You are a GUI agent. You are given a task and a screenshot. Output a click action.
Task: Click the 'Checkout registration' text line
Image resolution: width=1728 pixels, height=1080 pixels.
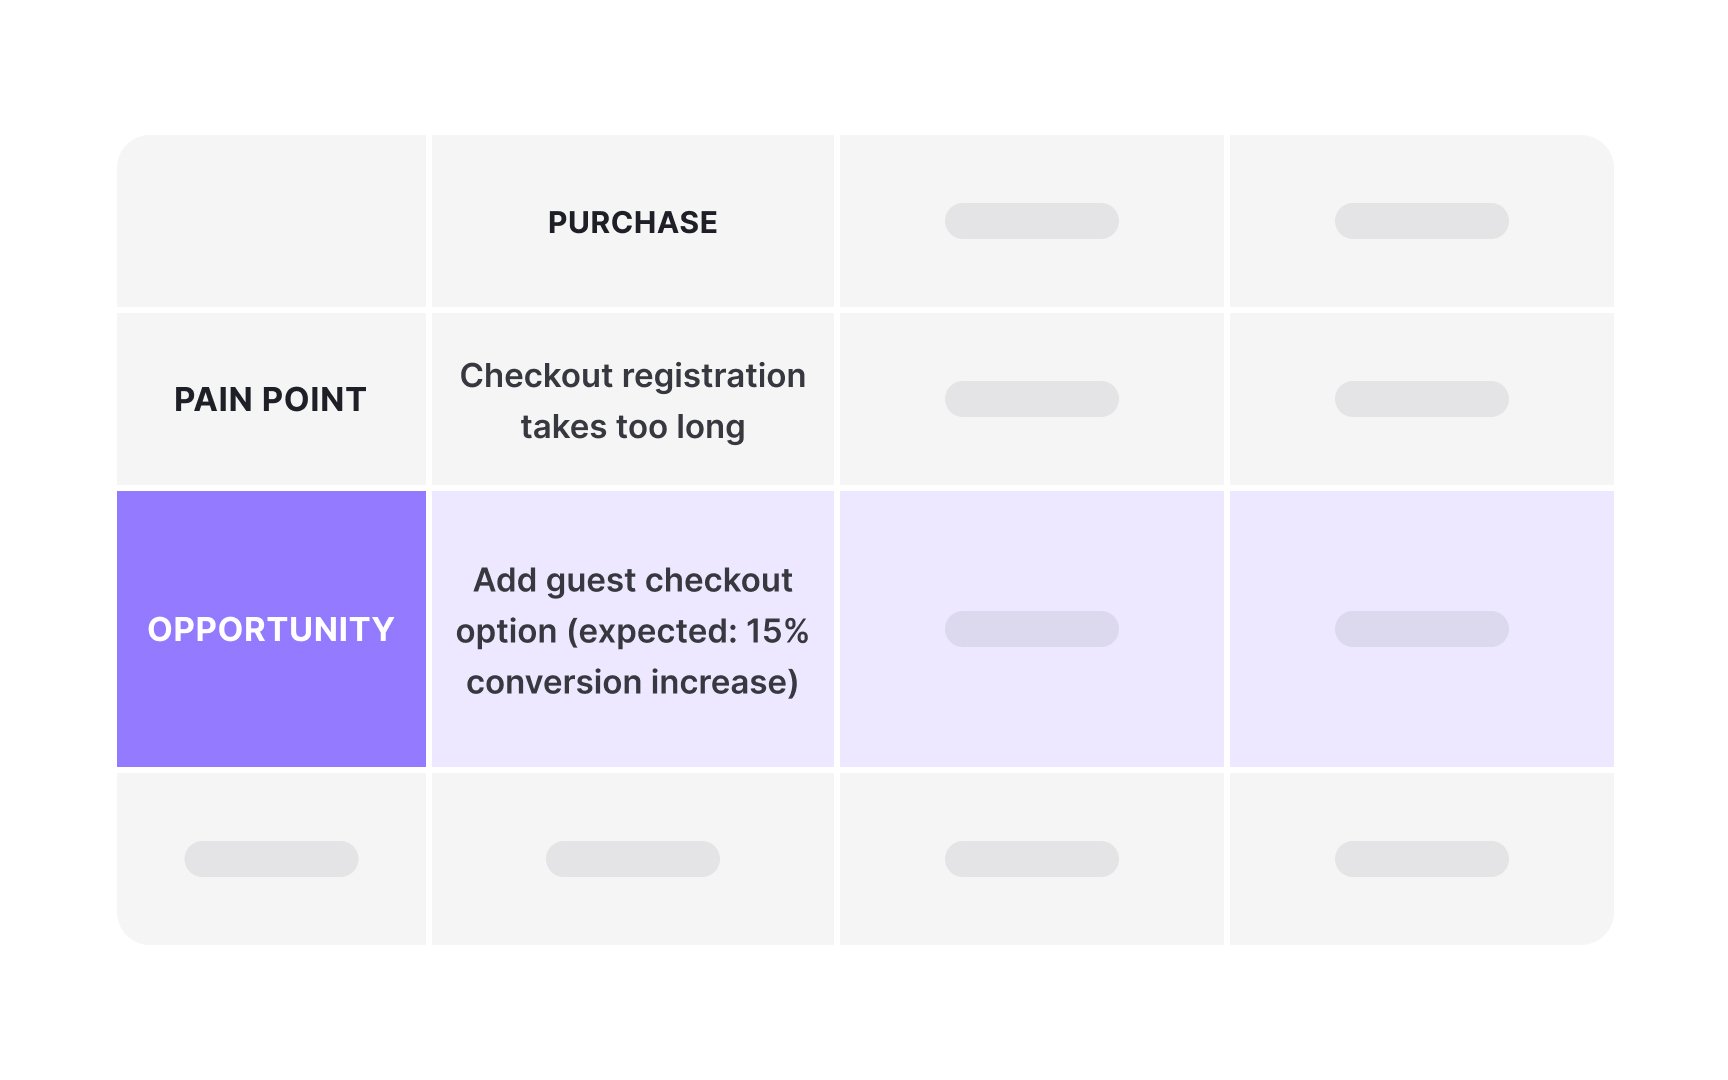click(x=632, y=375)
